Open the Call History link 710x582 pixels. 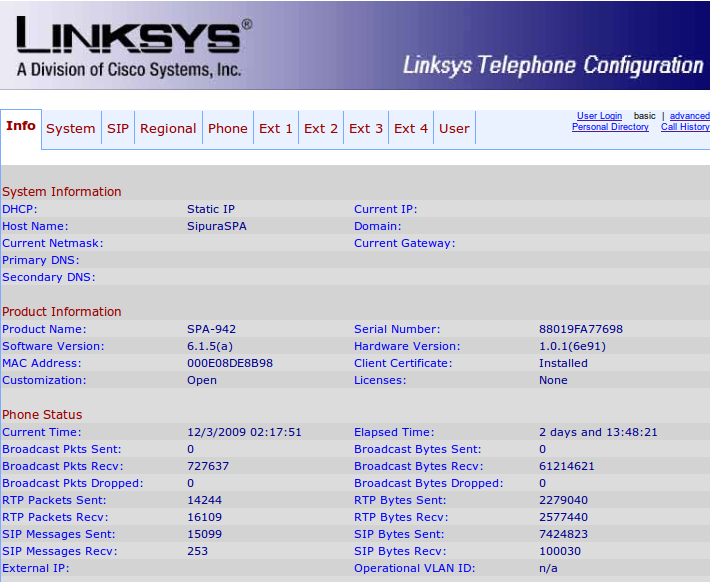pos(685,127)
